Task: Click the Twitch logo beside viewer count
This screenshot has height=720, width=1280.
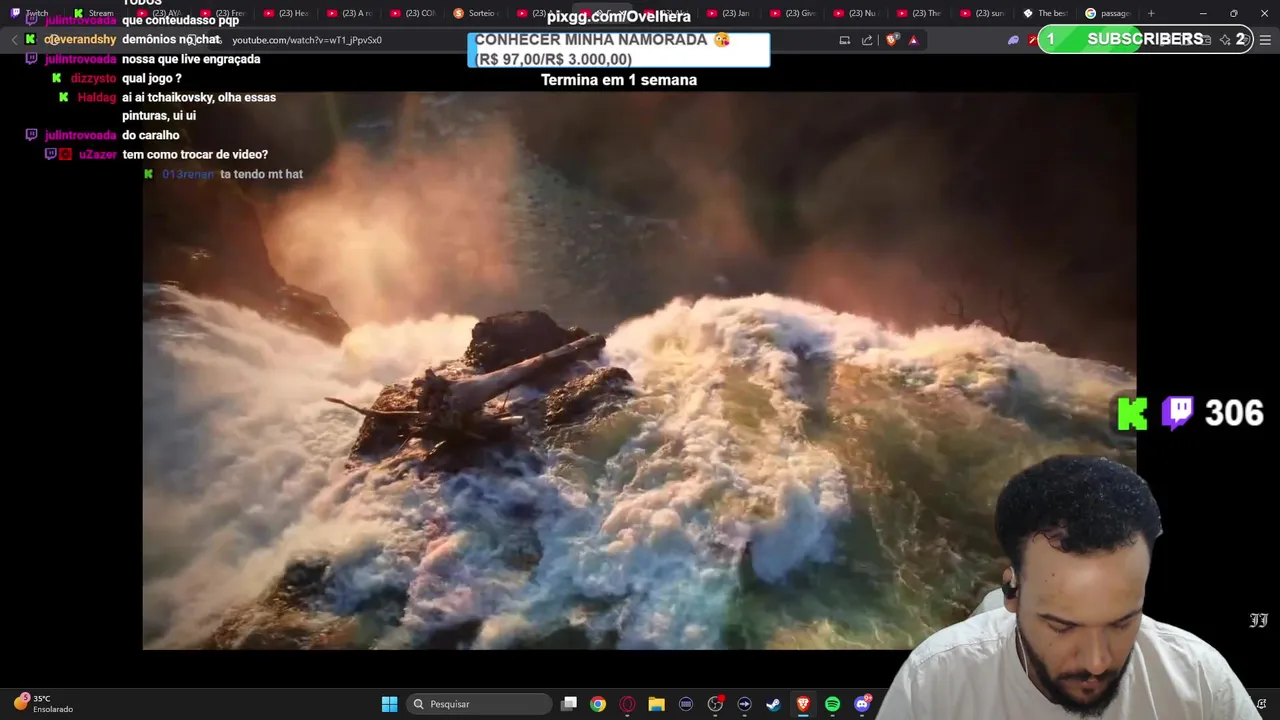Action: 1178,413
